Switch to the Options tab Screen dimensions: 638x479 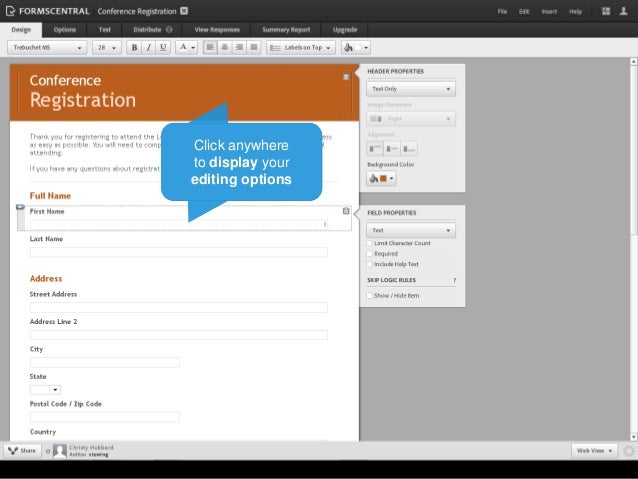click(x=65, y=30)
